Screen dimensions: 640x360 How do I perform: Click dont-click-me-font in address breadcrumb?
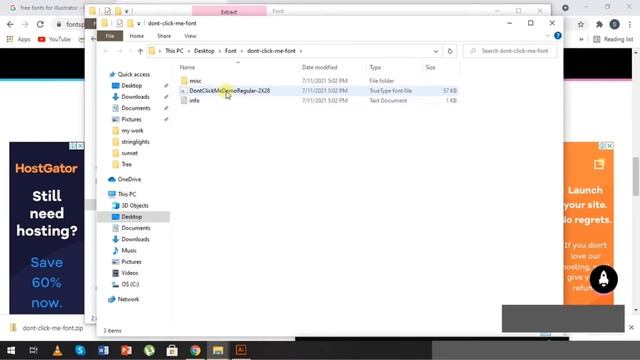point(271,51)
